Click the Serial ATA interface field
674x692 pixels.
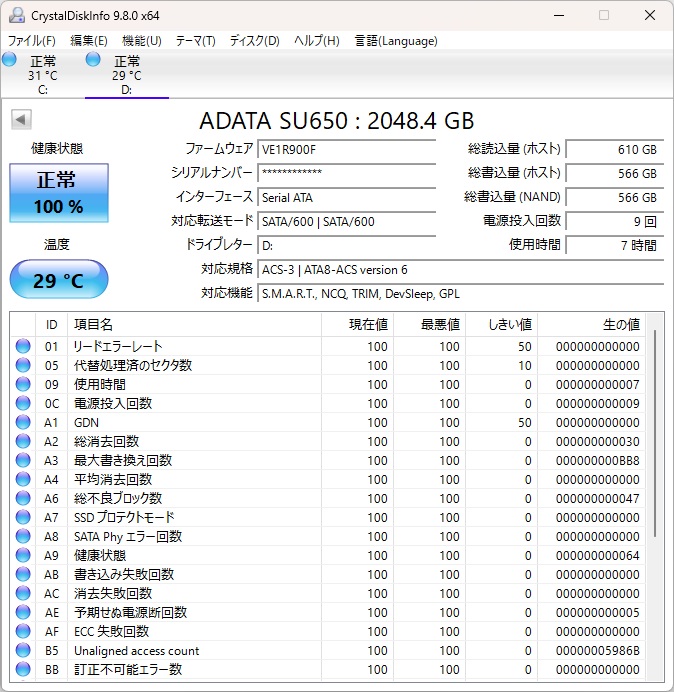tap(346, 197)
